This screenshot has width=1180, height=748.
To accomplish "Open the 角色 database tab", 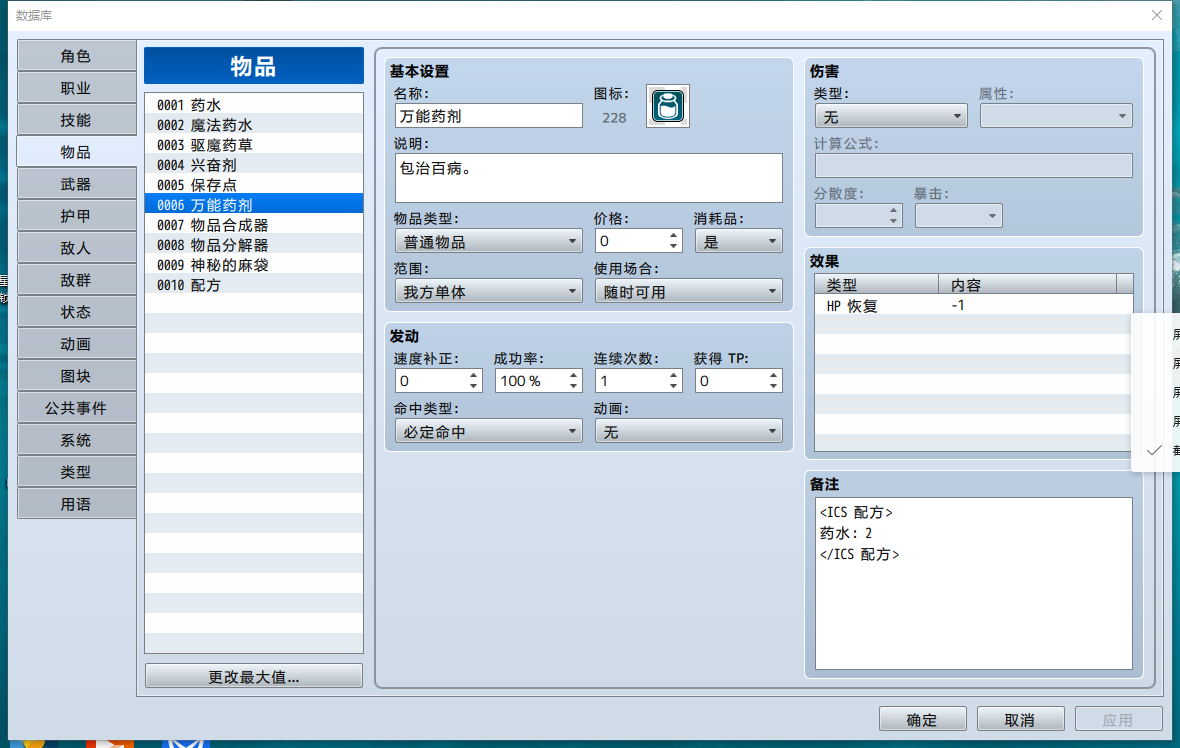I will 76,56.
